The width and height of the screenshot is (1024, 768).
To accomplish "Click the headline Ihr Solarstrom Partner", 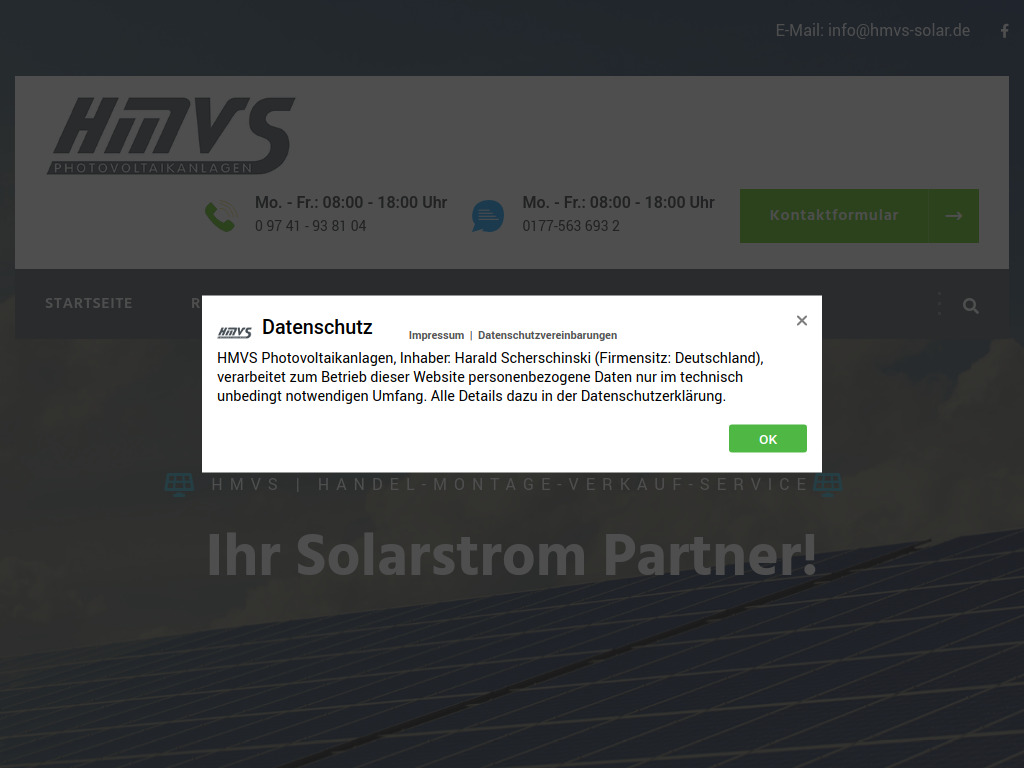I will (x=511, y=555).
